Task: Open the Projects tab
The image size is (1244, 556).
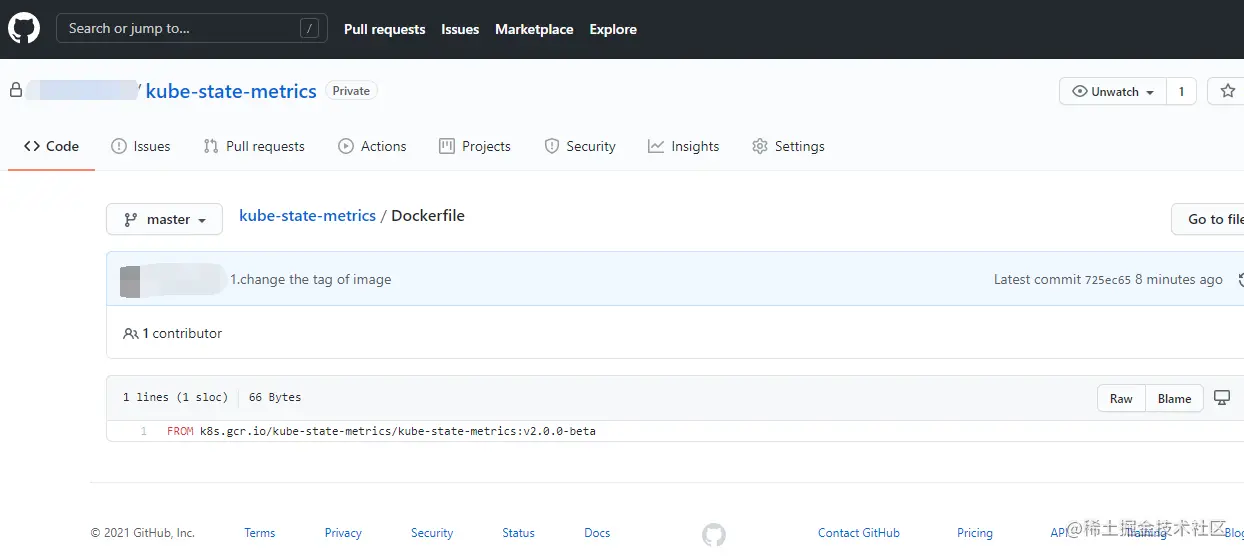Action: click(475, 146)
